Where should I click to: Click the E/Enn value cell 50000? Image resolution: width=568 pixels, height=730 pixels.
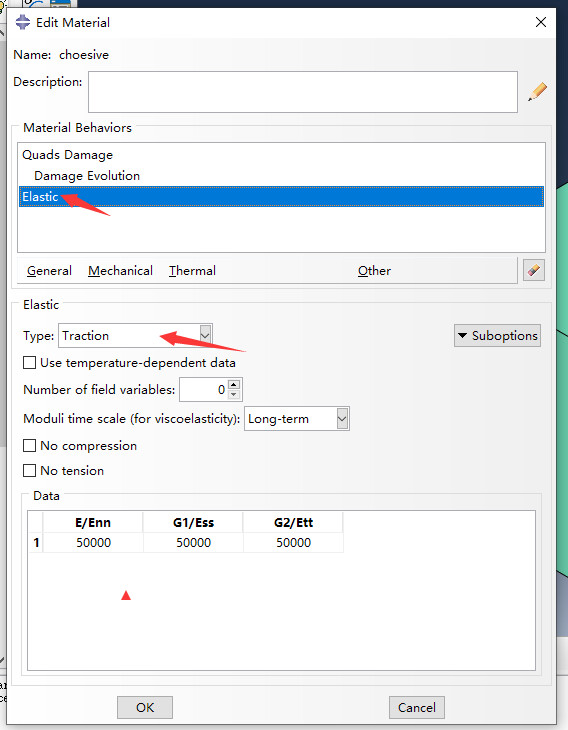pos(93,542)
